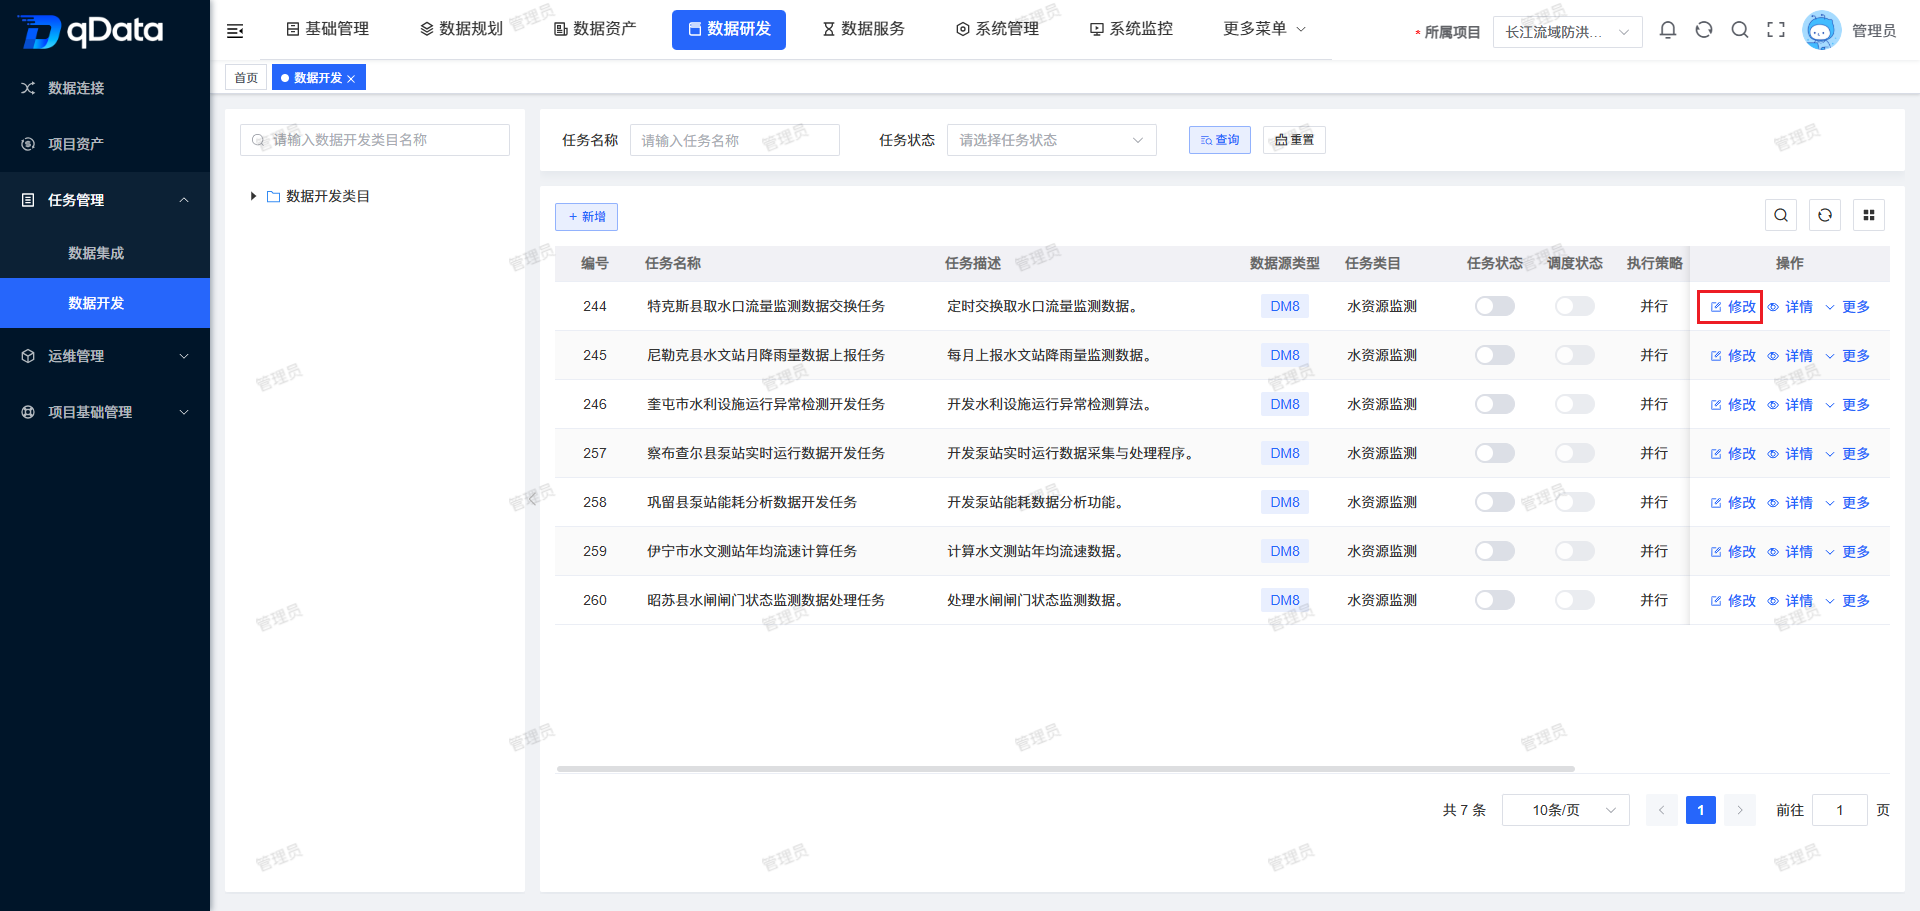Toggle task status for task 245

pos(1495,355)
